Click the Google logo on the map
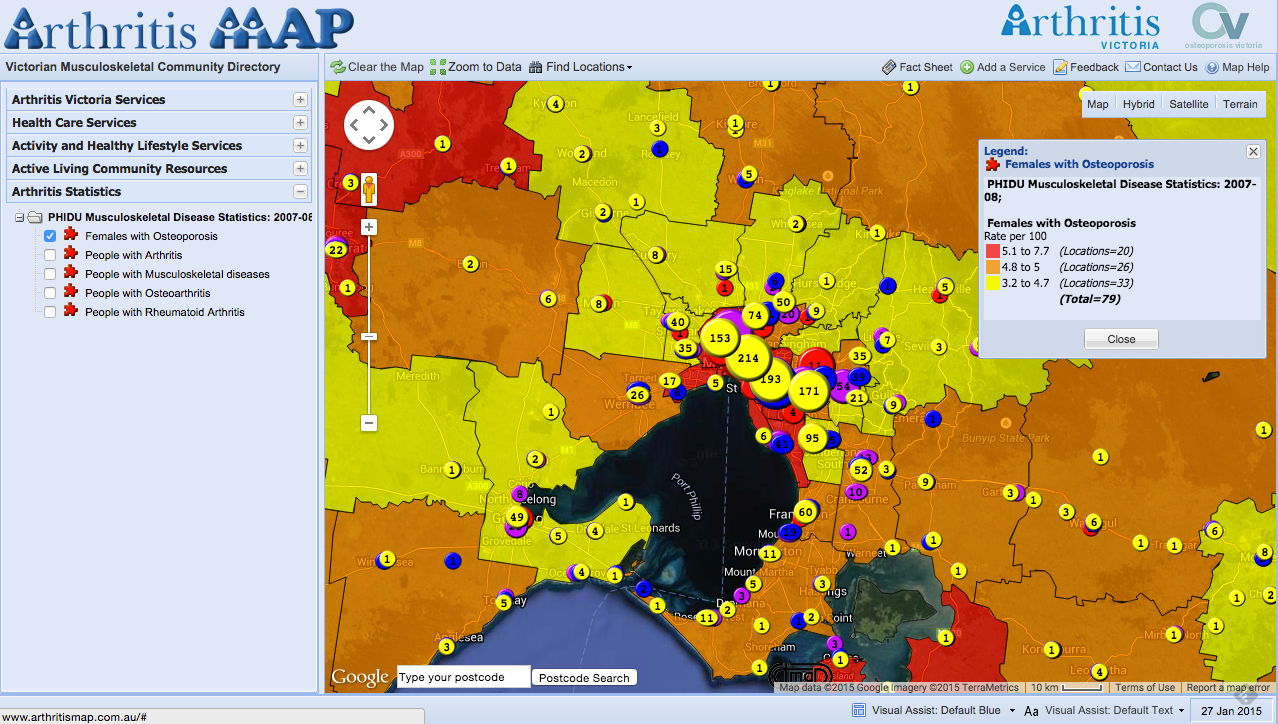 tap(359, 677)
